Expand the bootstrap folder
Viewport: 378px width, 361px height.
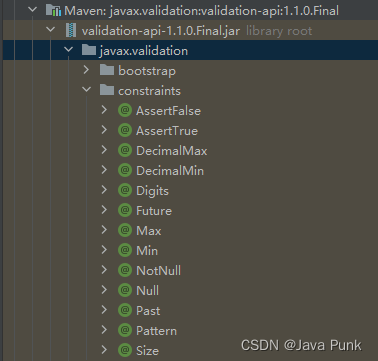click(87, 70)
